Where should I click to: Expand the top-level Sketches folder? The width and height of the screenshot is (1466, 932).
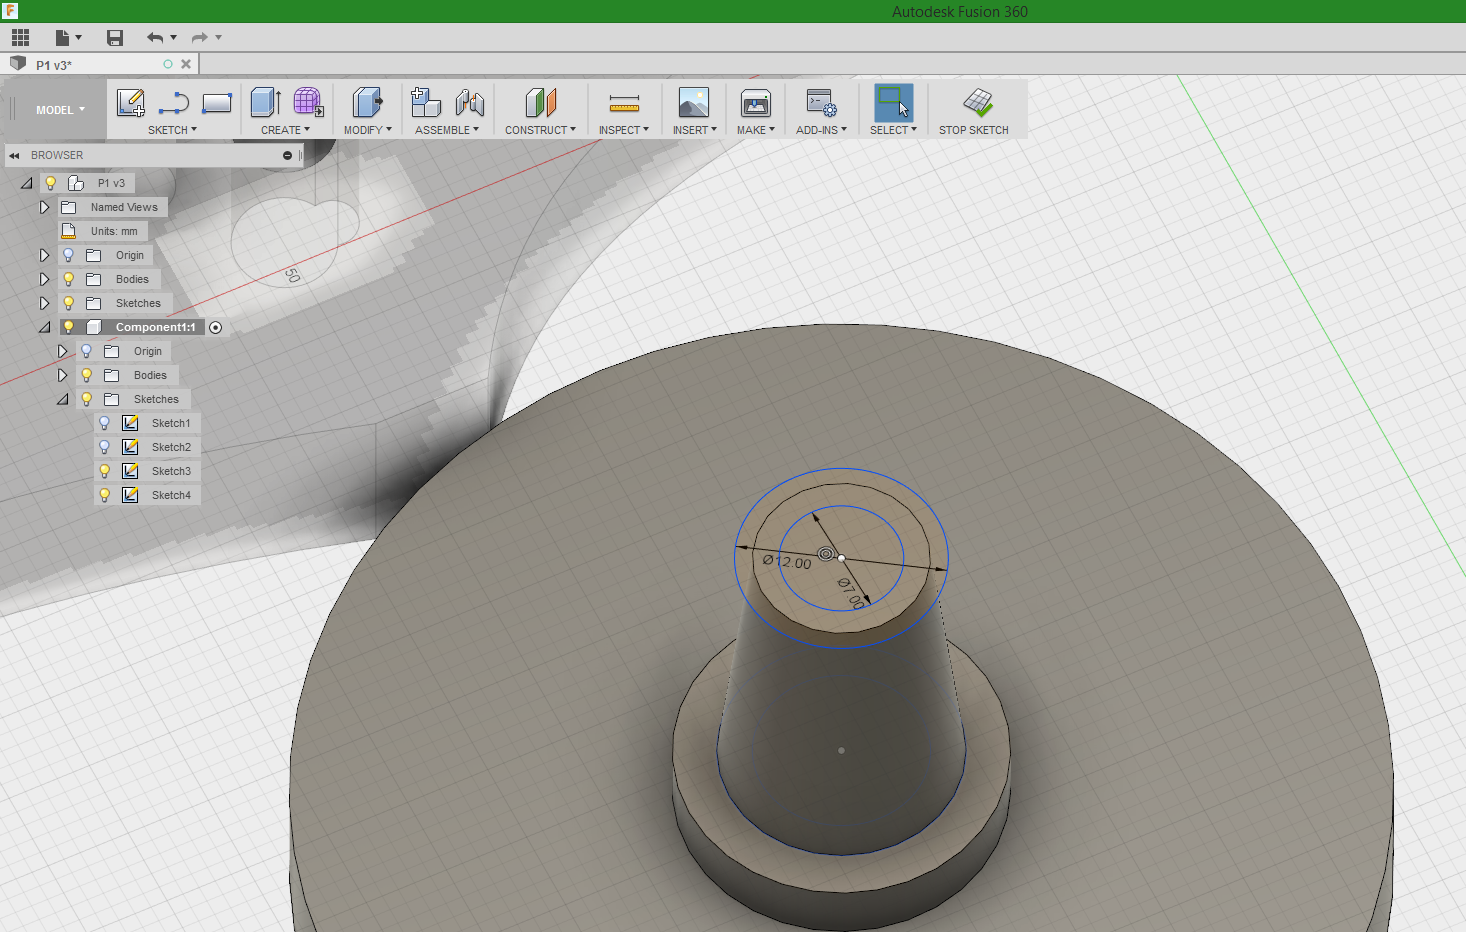point(44,303)
